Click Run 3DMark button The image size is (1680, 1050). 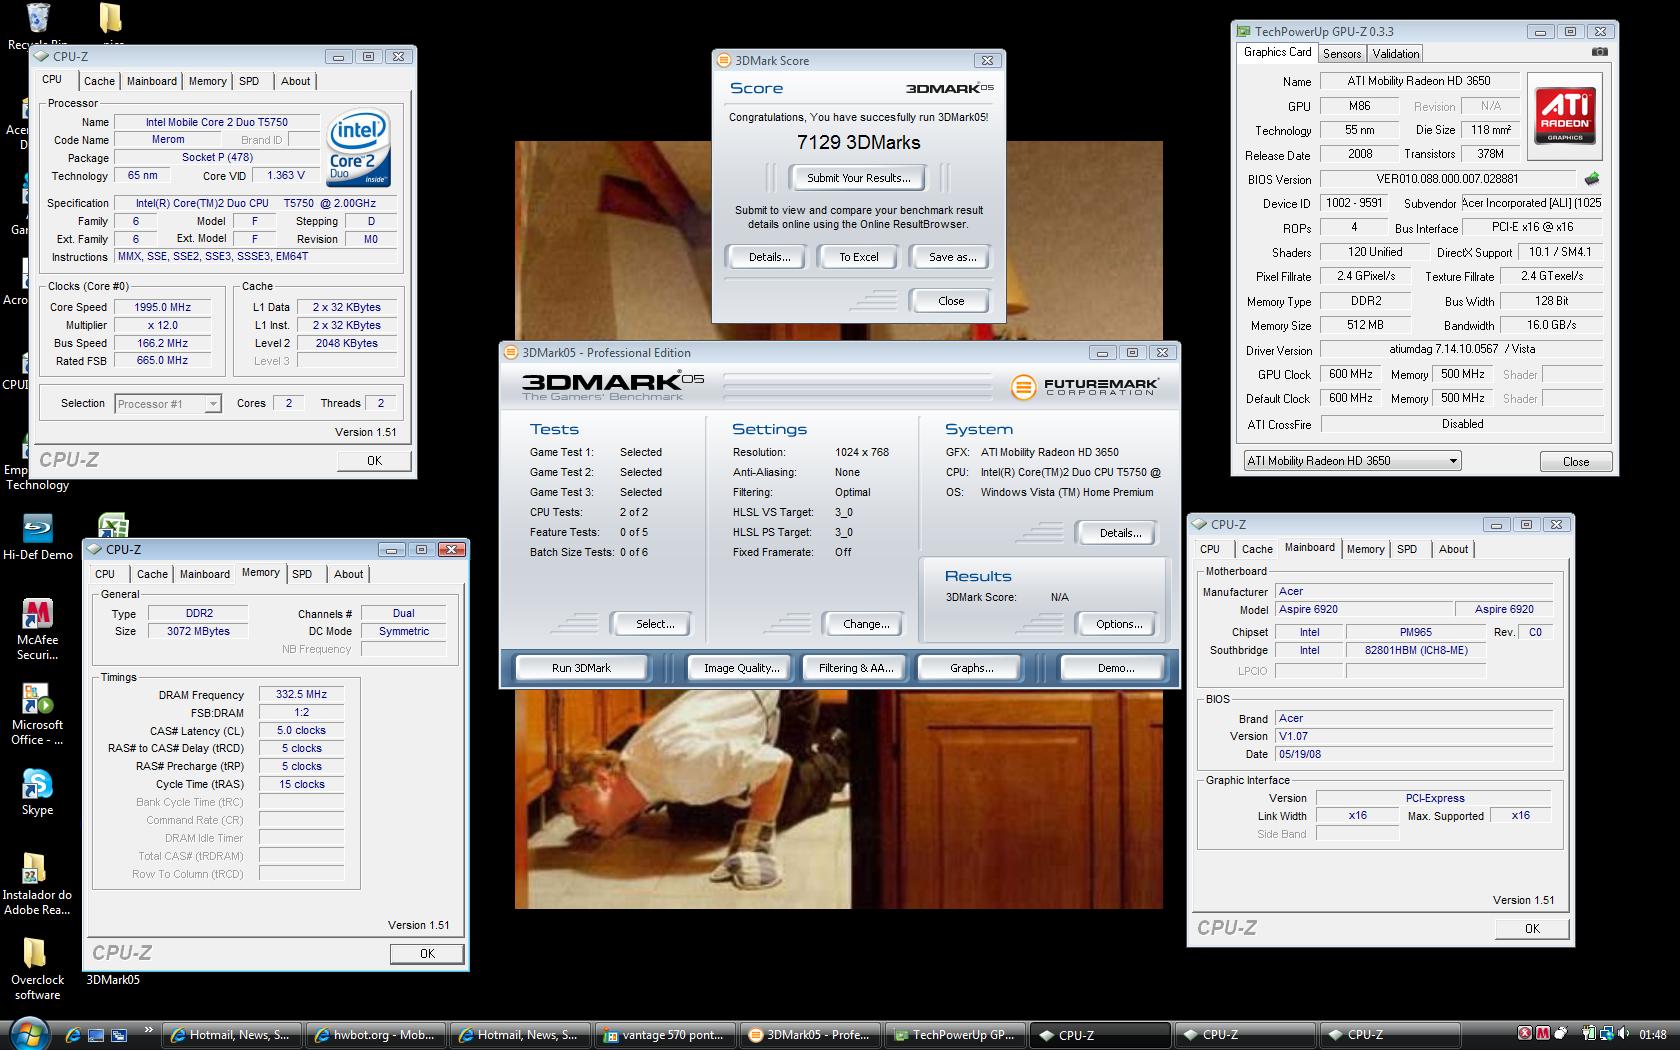pos(582,668)
